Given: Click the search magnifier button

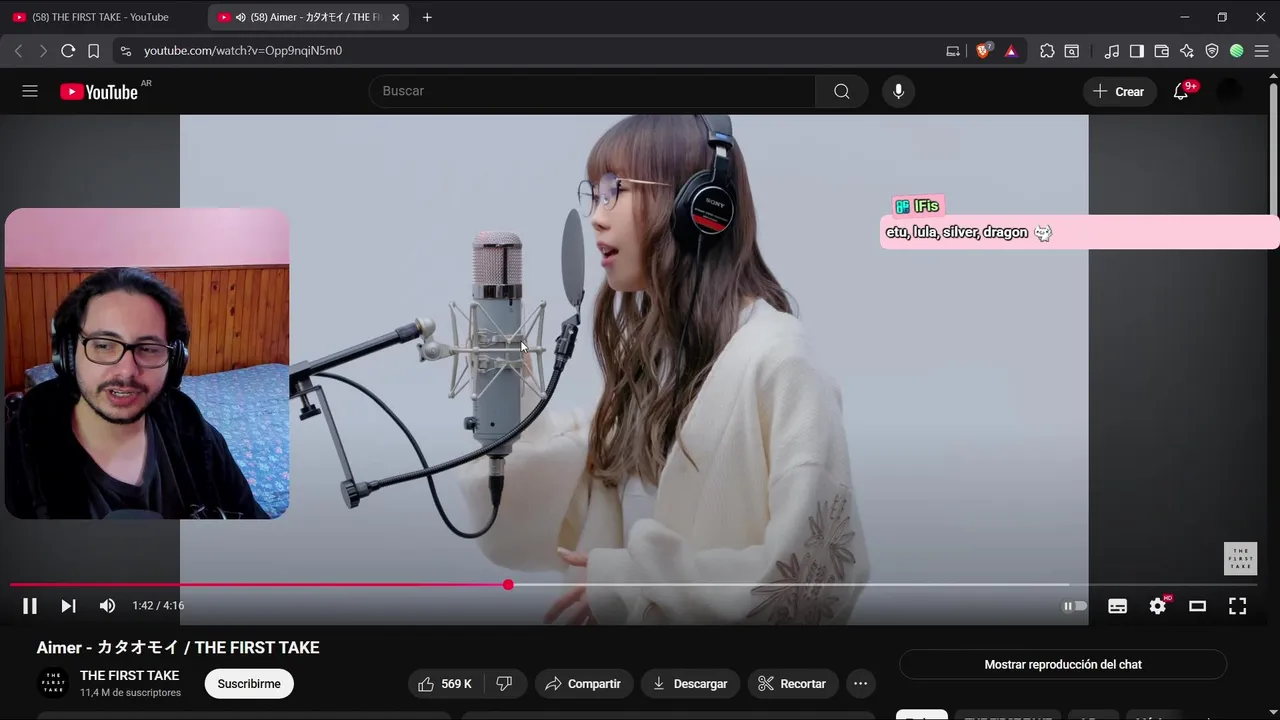Looking at the screenshot, I should coord(842,91).
